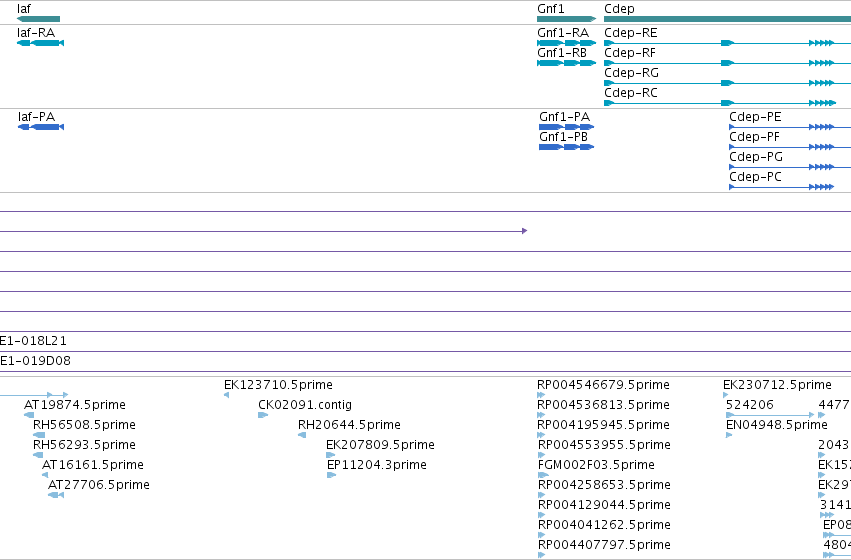Image resolution: width=851 pixels, height=560 pixels.
Task: Select the Cdep-RE transcript label
Action: click(x=631, y=33)
